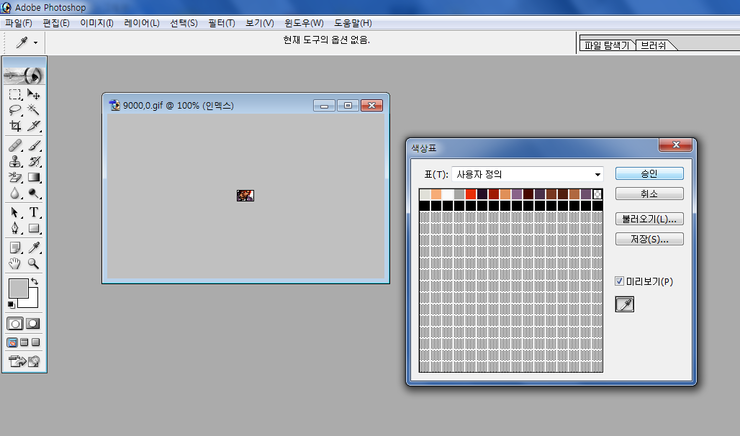The width and height of the screenshot is (740, 436).
Task: Click the 저장(S)... save button
Action: [649, 239]
